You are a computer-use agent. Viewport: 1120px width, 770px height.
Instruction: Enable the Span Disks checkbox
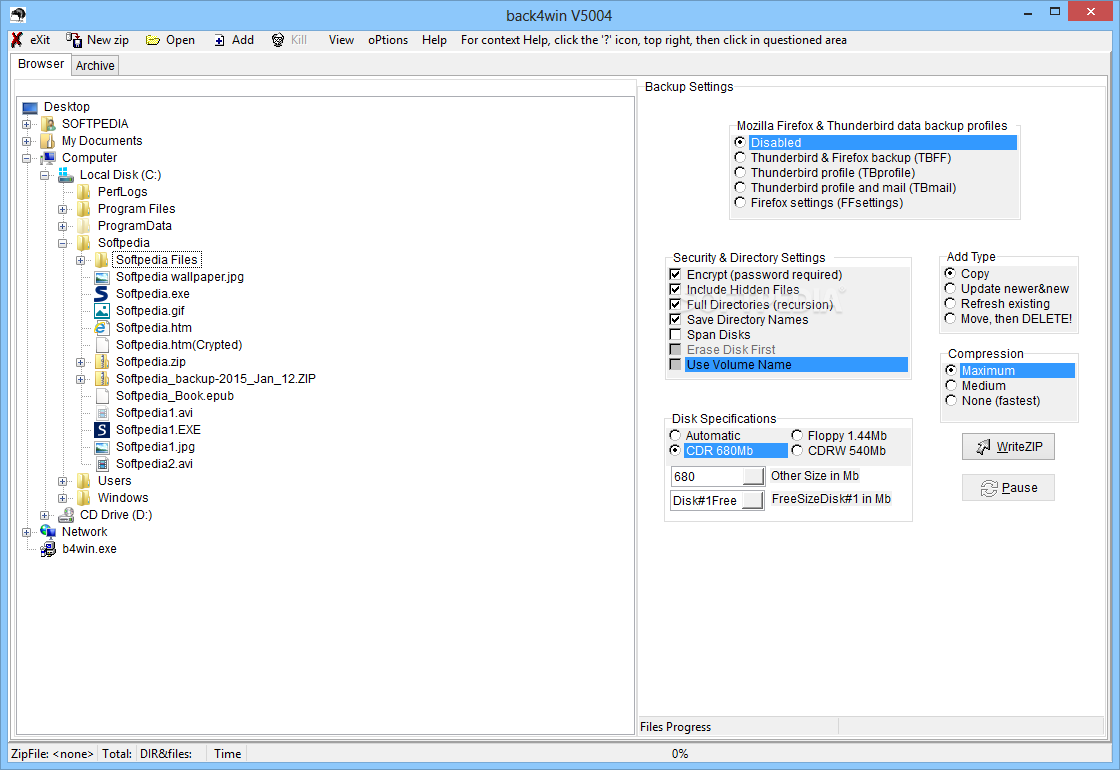(675, 334)
